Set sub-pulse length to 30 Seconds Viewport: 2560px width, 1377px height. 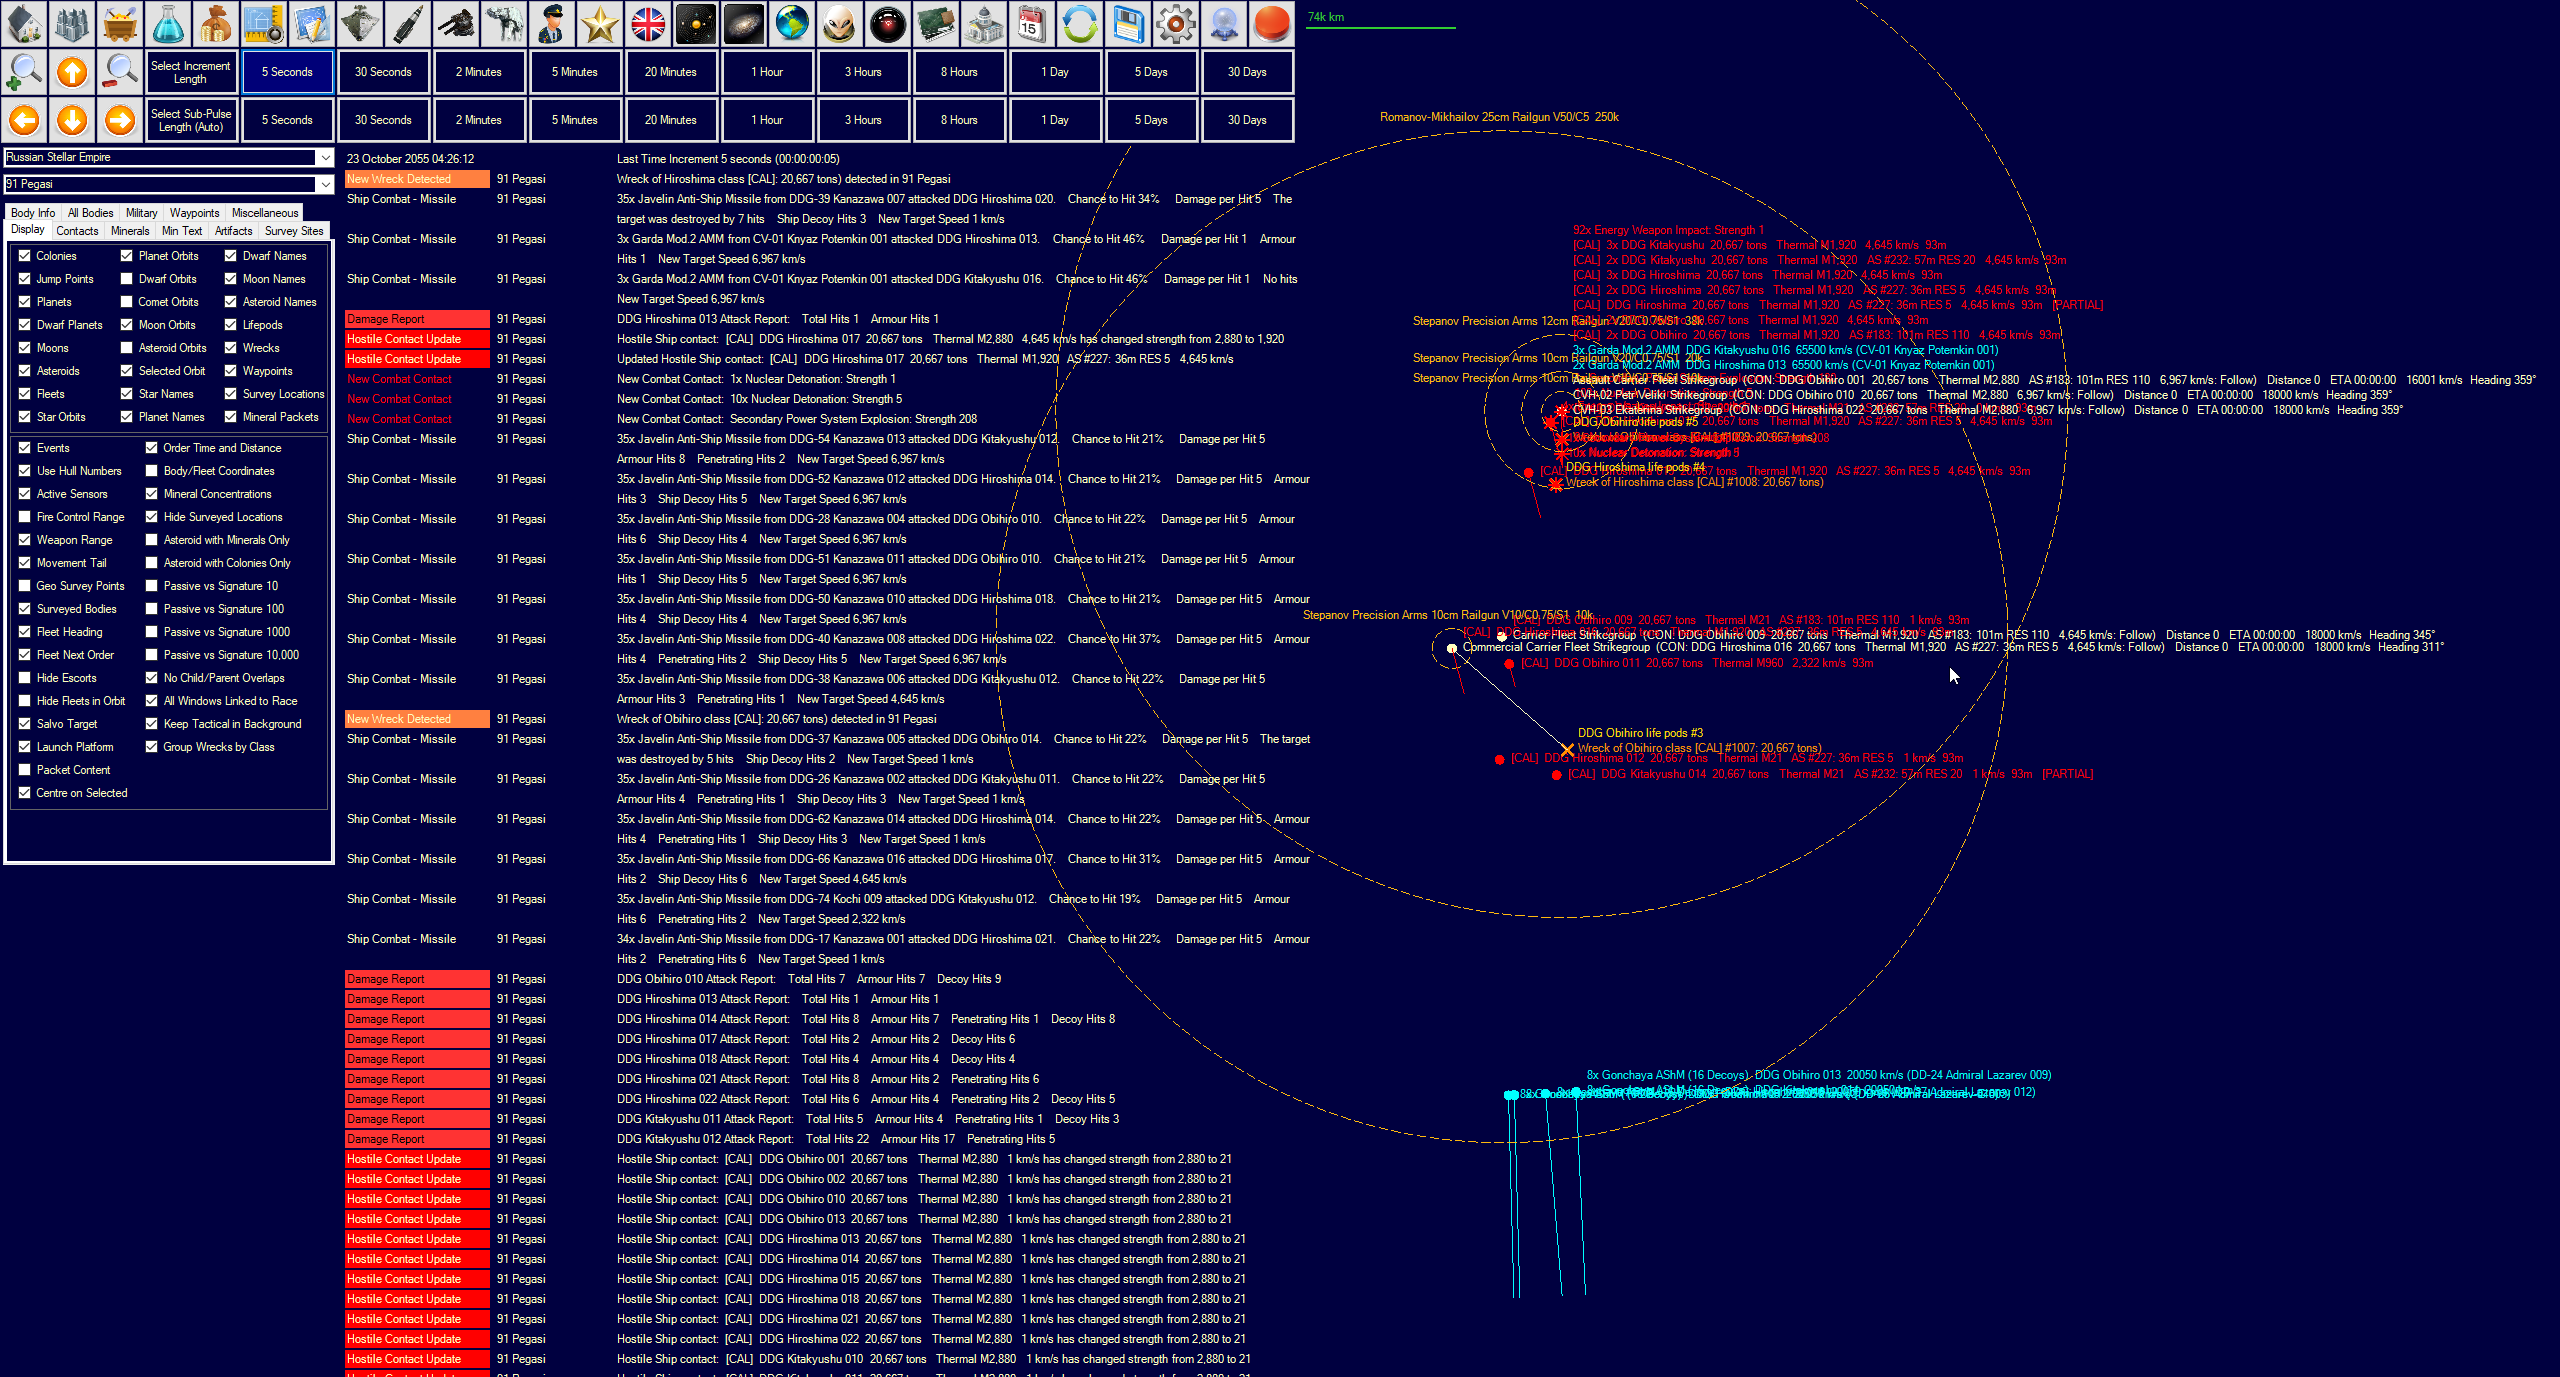pyautogui.click(x=383, y=120)
